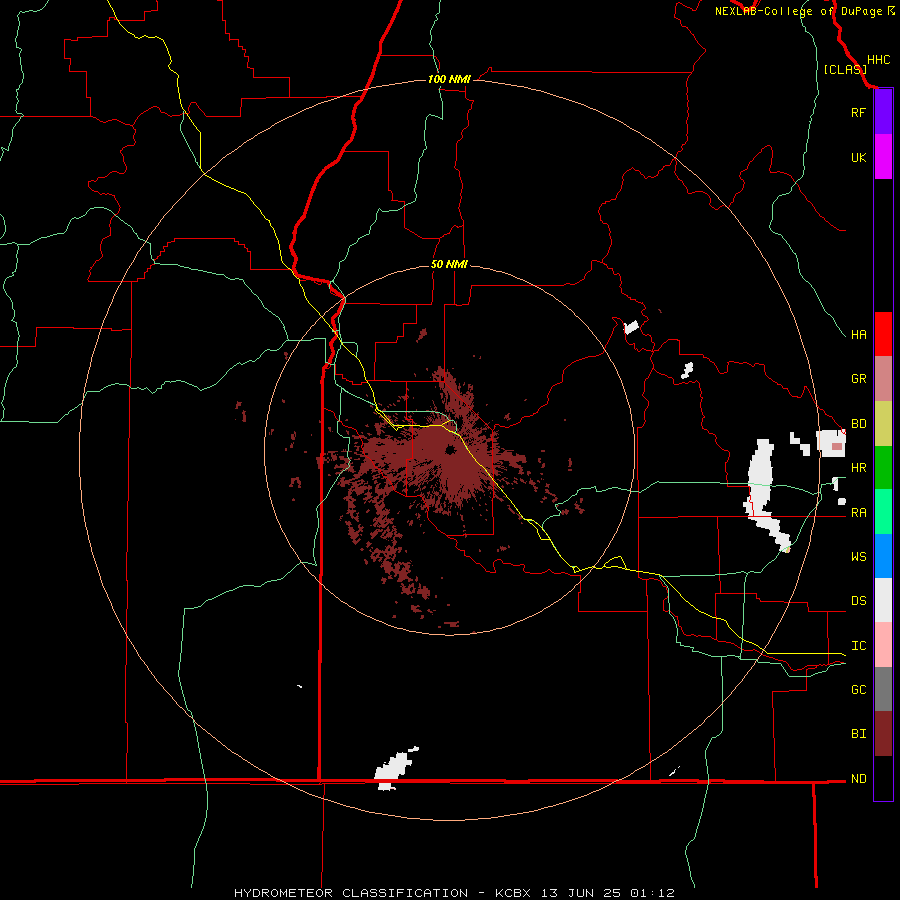
Task: Click the black radar site dot at center
Action: pos(450,449)
